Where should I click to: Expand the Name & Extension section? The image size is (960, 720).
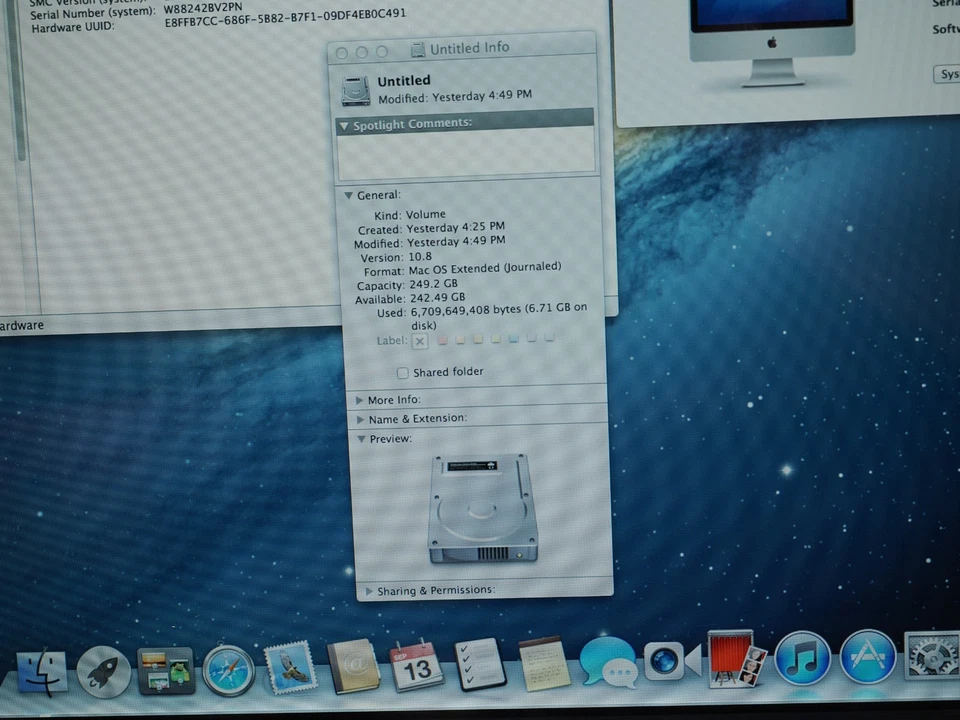[x=360, y=419]
